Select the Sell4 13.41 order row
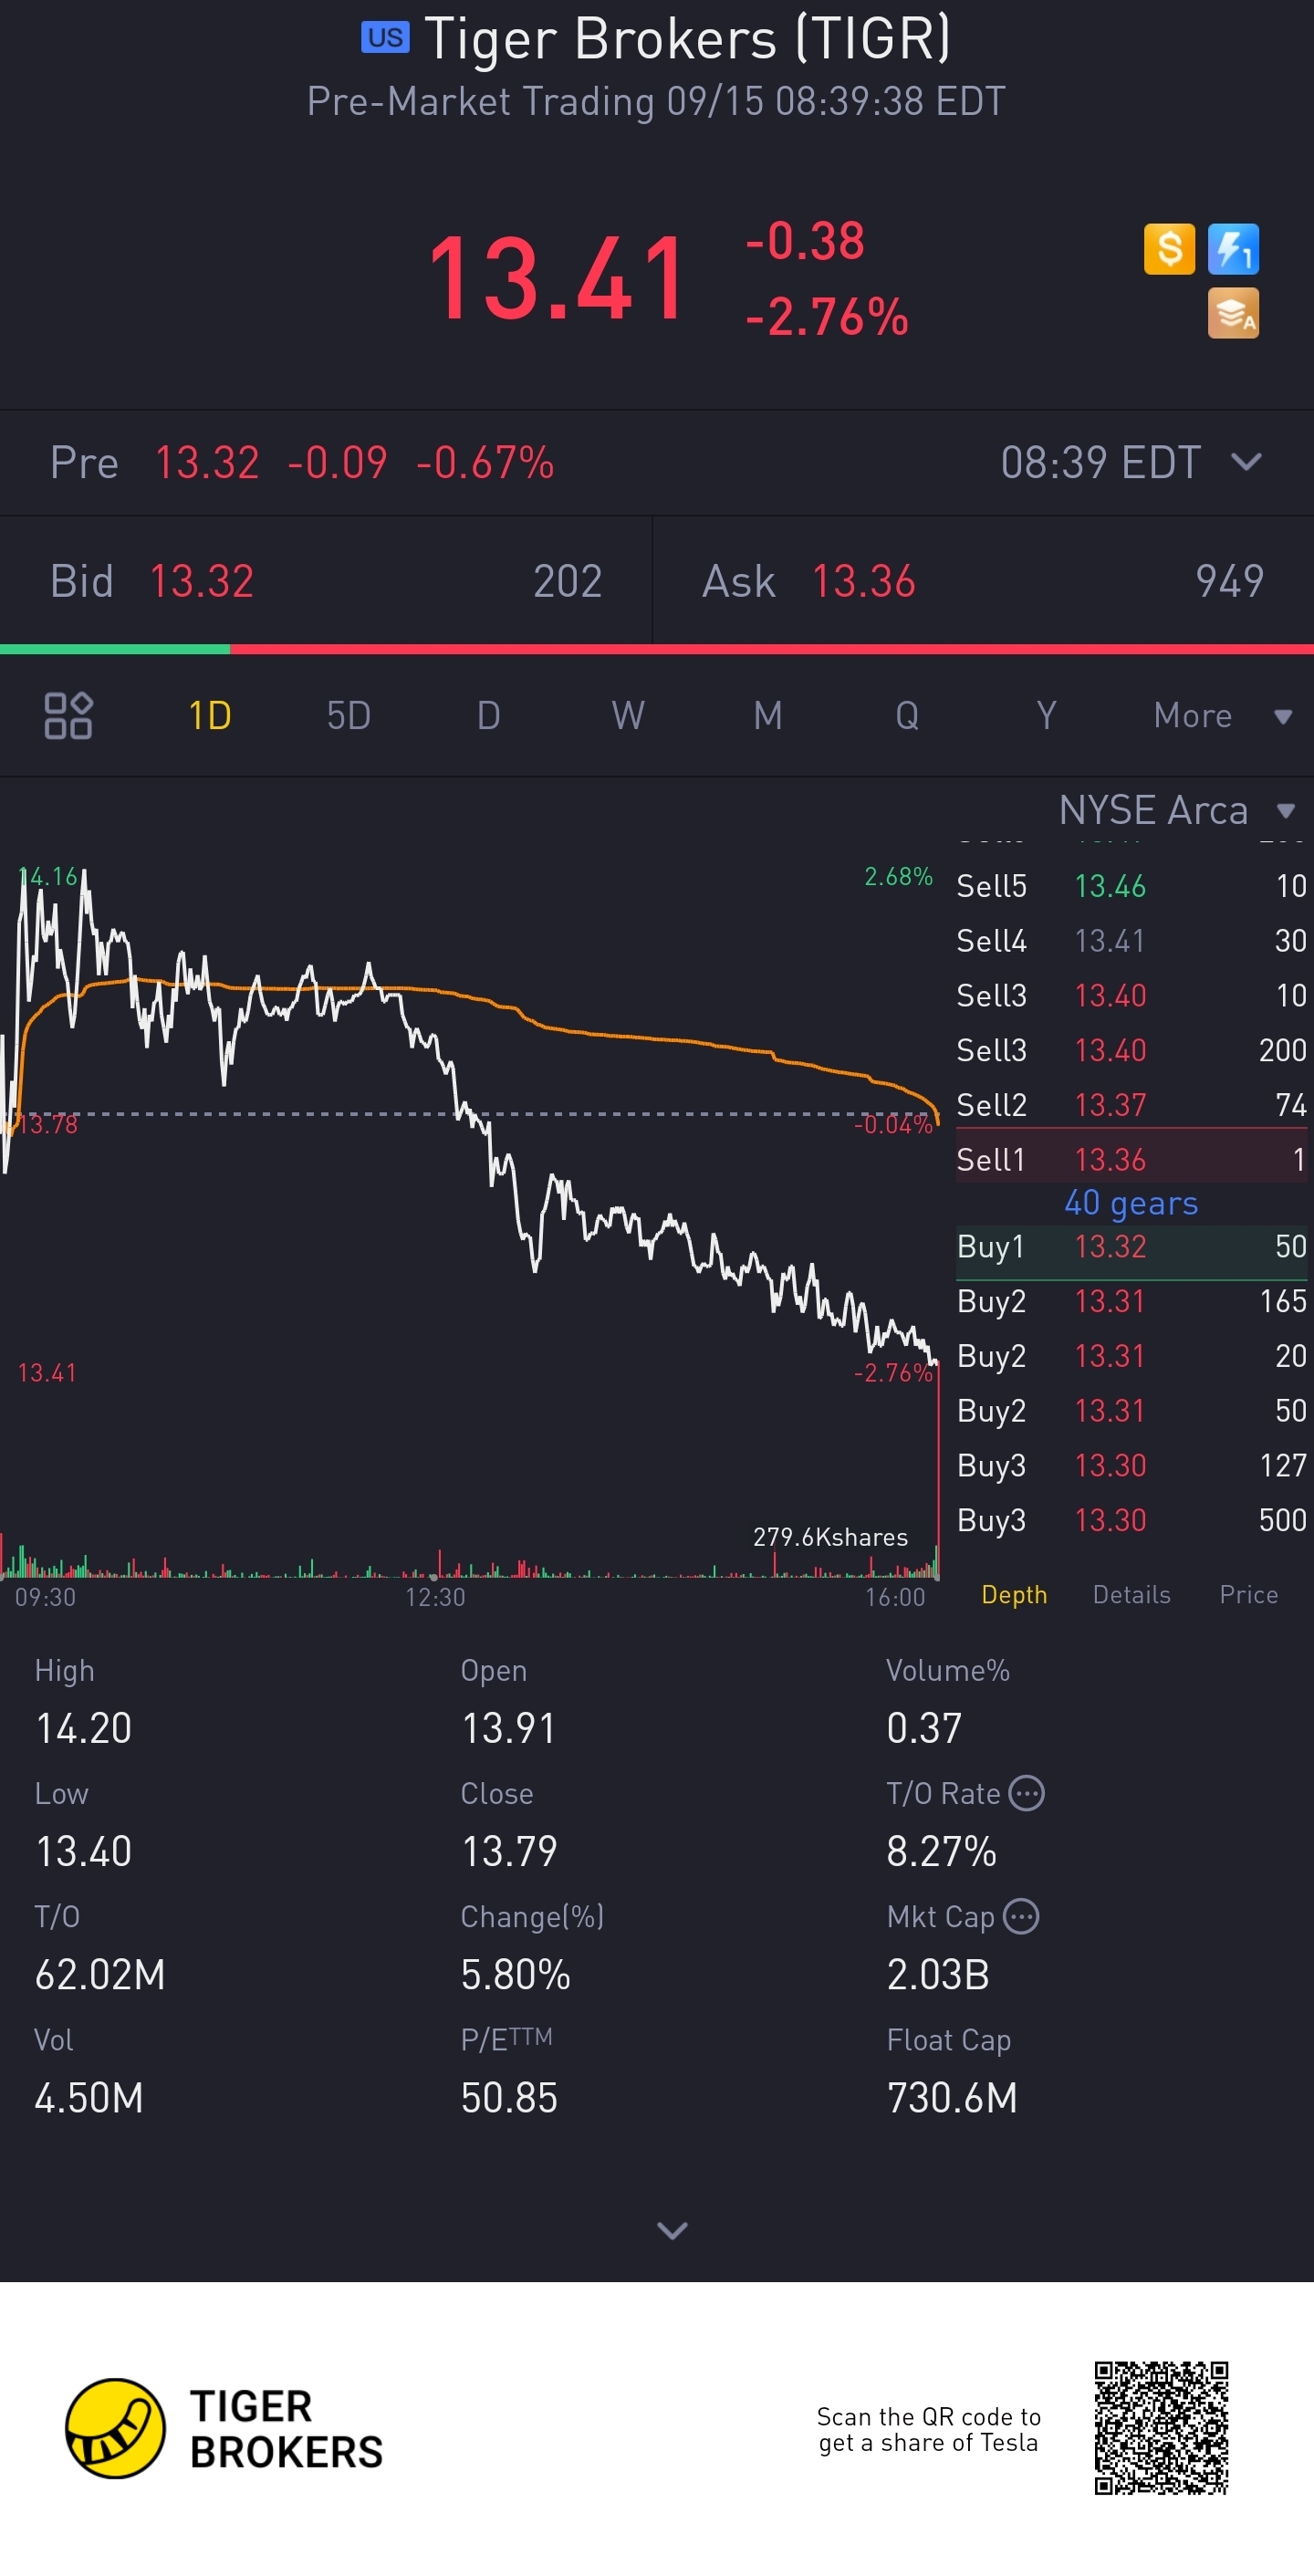The width and height of the screenshot is (1314, 2576). coord(1131,940)
